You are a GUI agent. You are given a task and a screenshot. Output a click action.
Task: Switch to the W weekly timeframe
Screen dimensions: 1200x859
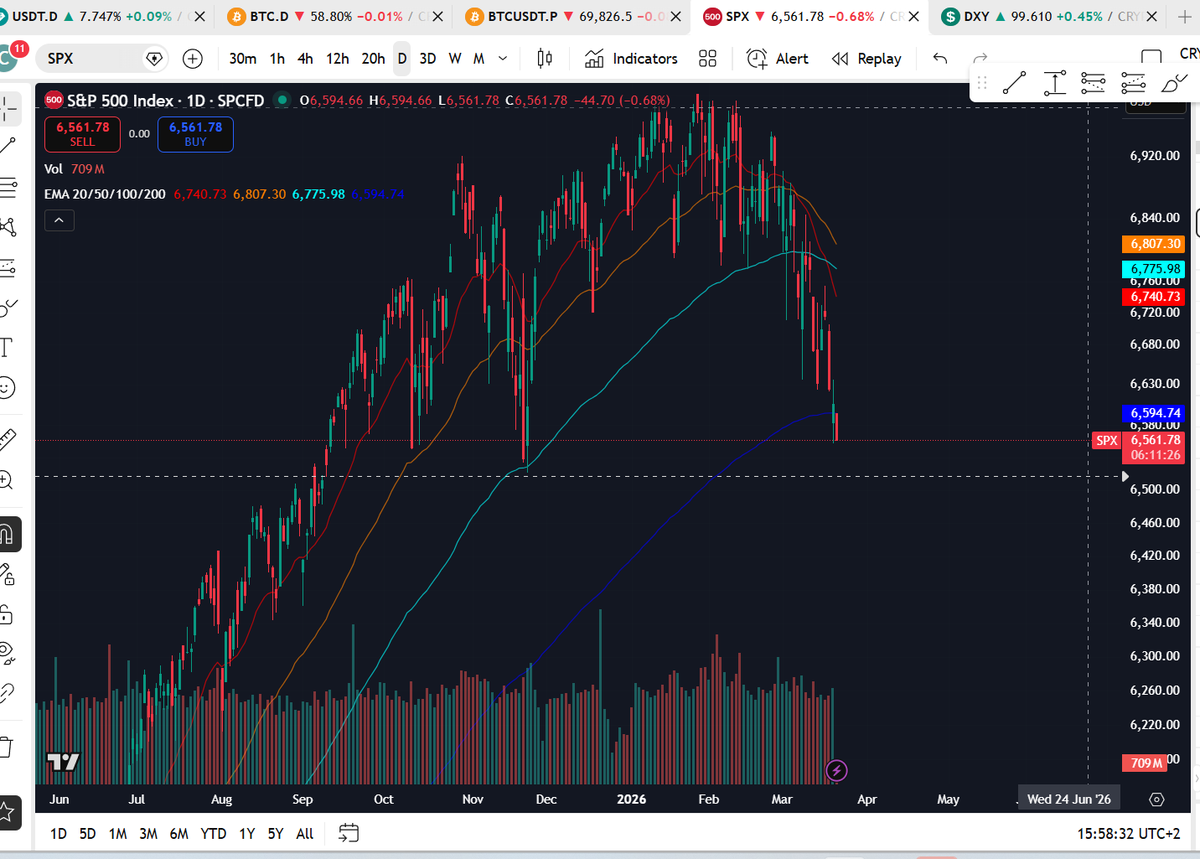[x=455, y=59]
